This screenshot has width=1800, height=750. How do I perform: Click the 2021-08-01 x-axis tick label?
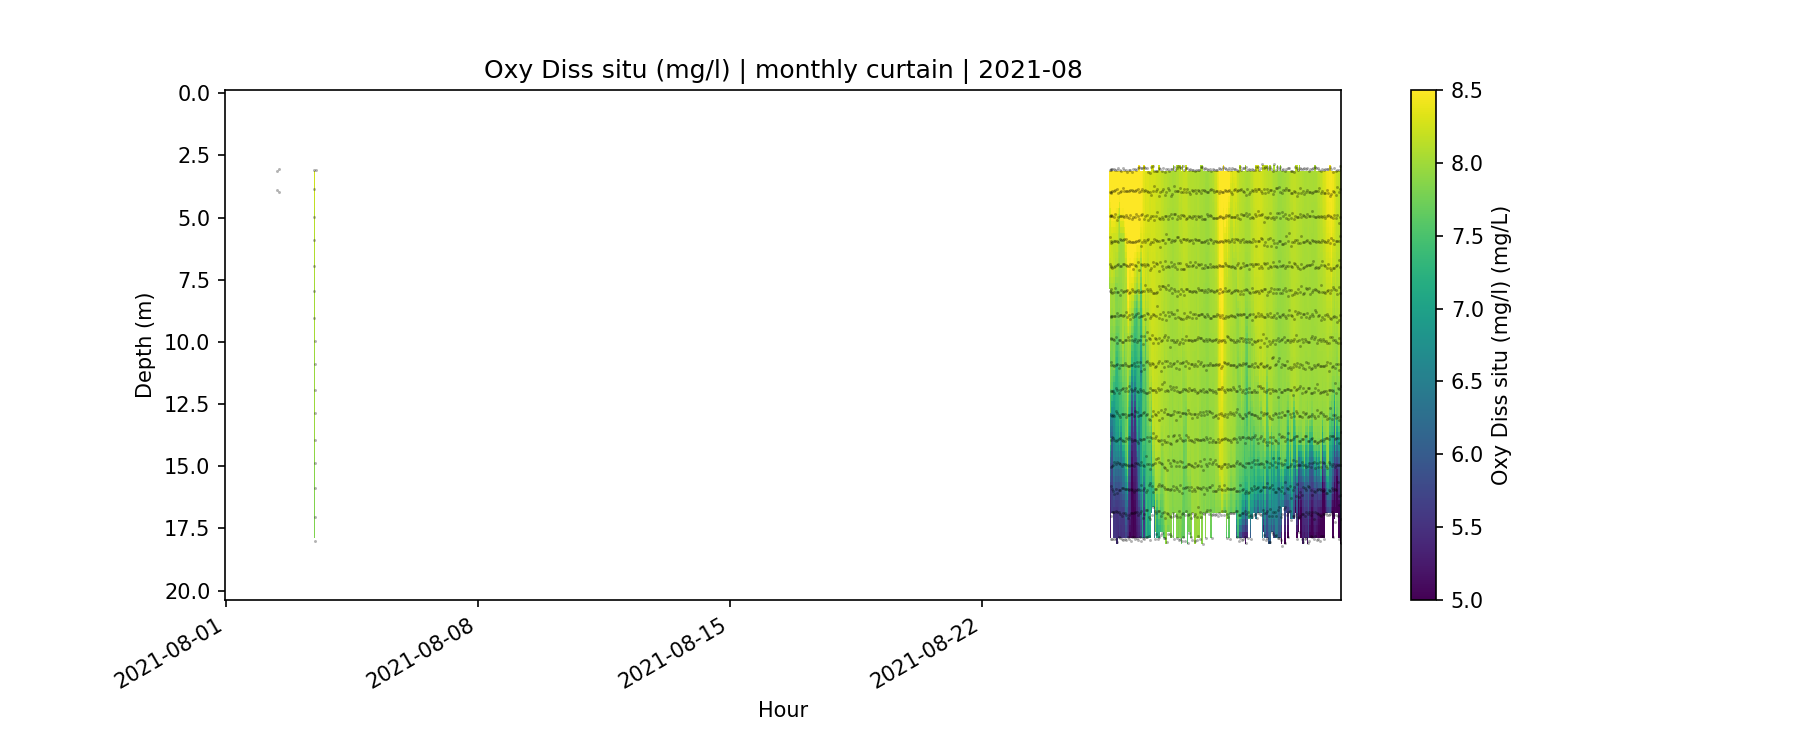pyautogui.click(x=168, y=653)
